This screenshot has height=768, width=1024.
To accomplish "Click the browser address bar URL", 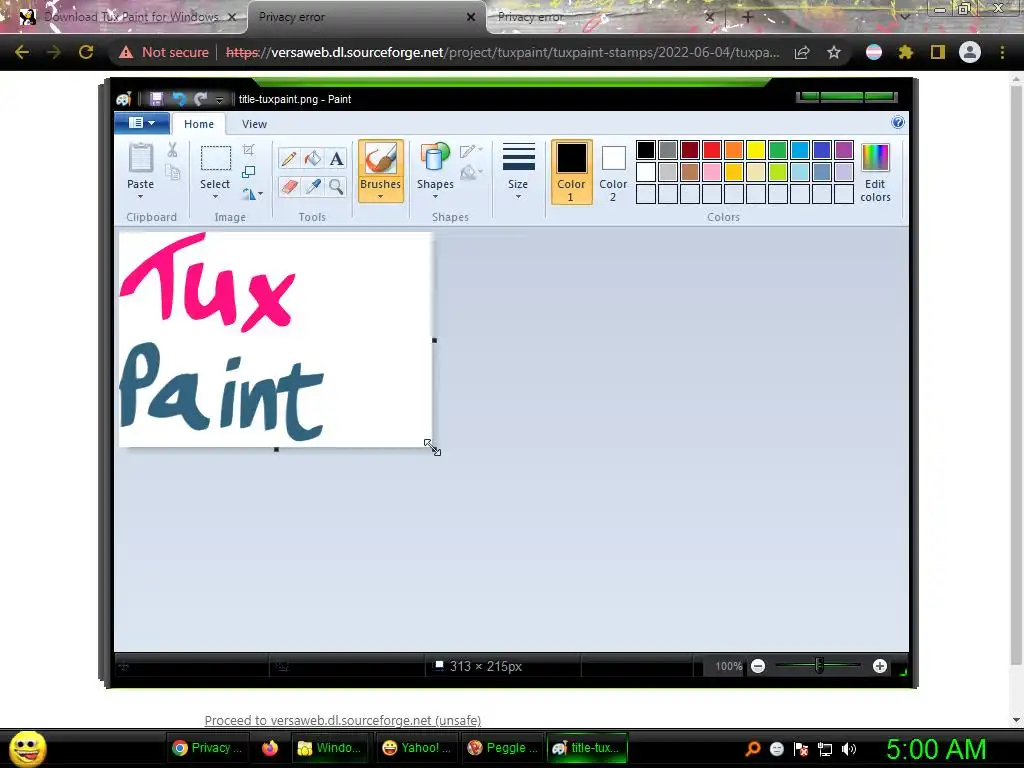I will click(x=503, y=52).
